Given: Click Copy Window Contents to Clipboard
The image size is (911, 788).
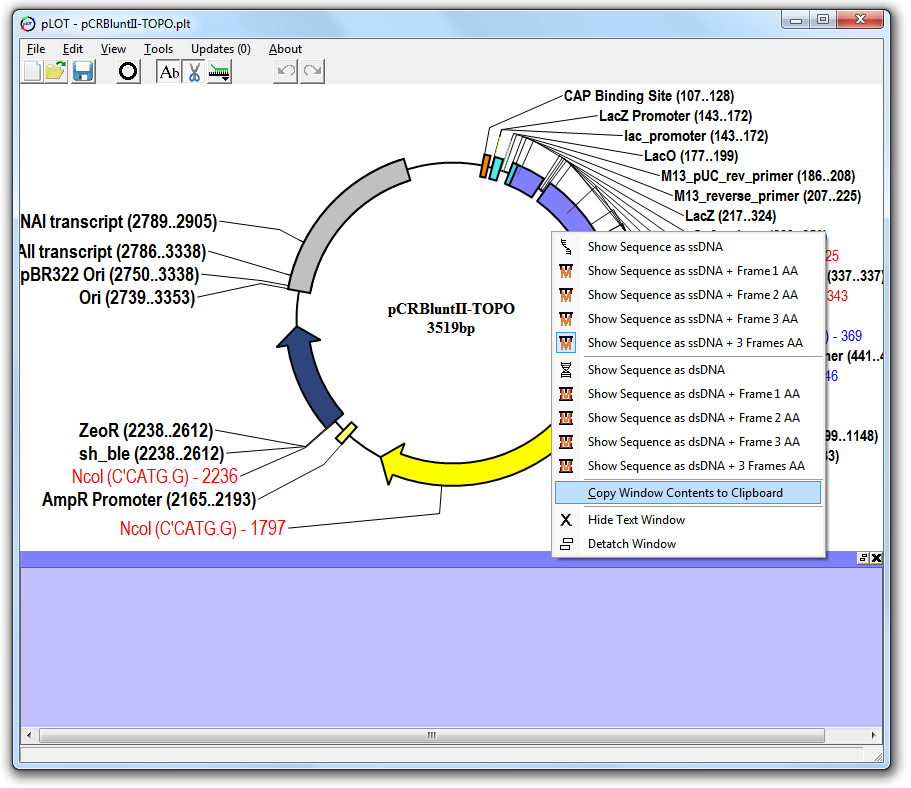Looking at the screenshot, I should [685, 493].
